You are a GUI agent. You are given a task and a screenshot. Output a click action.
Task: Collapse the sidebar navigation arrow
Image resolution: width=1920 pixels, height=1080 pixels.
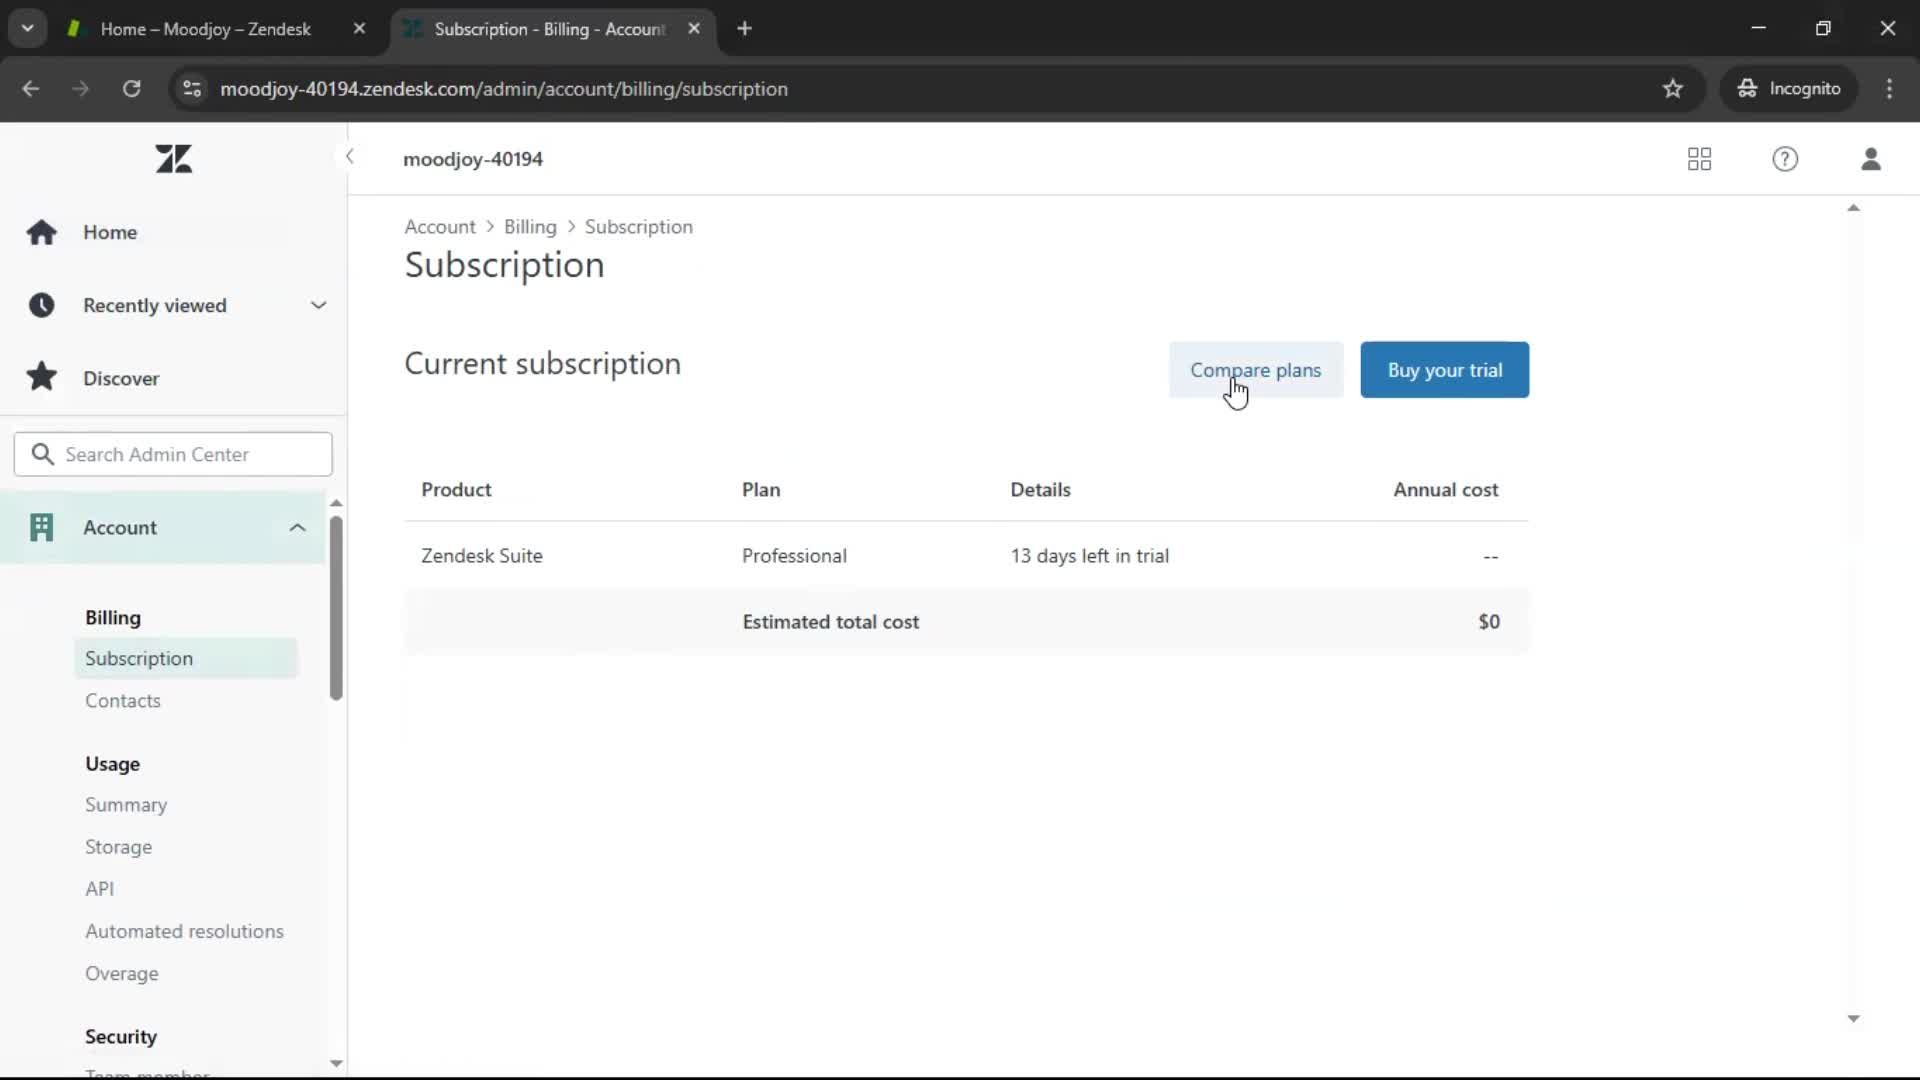pyautogui.click(x=349, y=156)
